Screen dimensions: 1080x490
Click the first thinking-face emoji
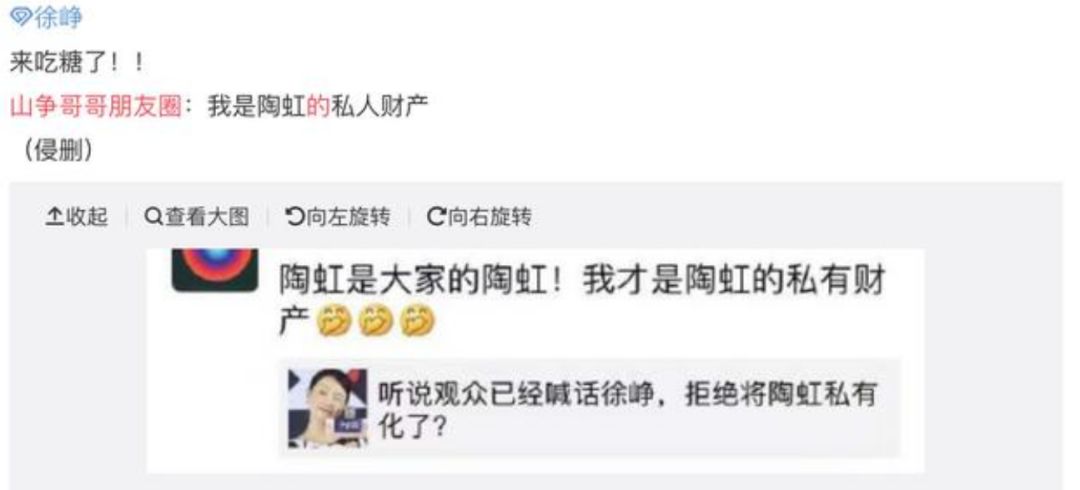click(x=334, y=322)
